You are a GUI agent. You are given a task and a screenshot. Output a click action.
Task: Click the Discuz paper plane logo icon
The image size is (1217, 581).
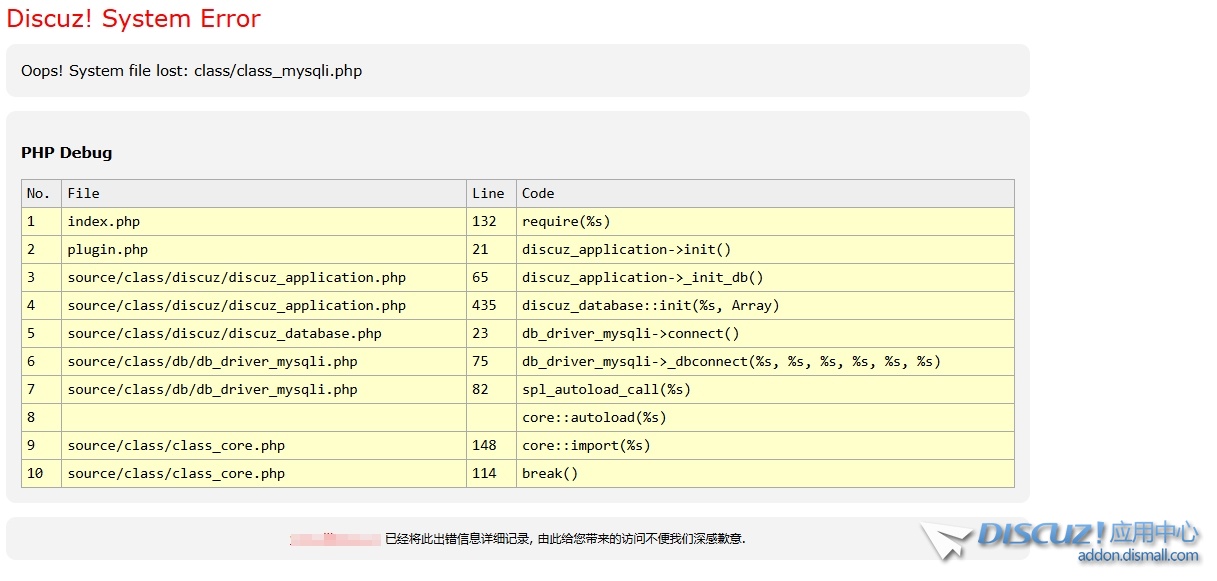point(946,541)
